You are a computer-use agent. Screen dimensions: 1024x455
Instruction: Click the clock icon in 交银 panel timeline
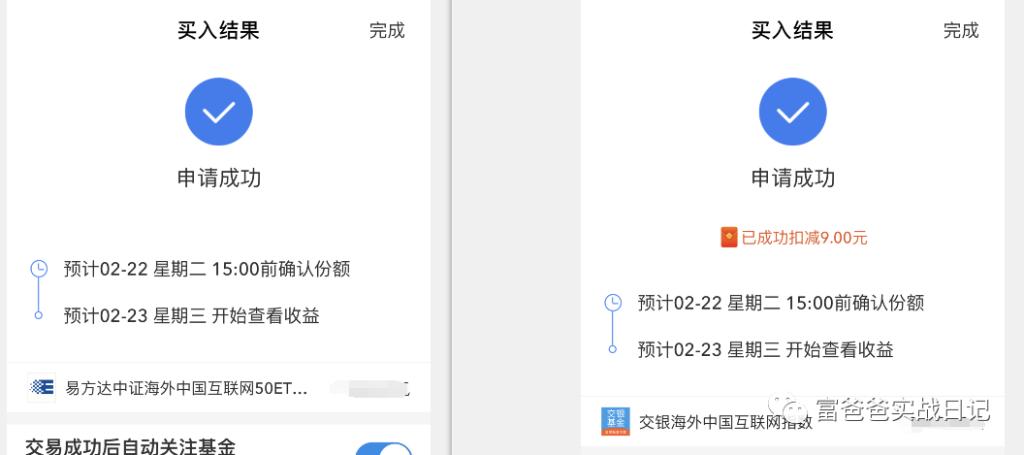(613, 302)
